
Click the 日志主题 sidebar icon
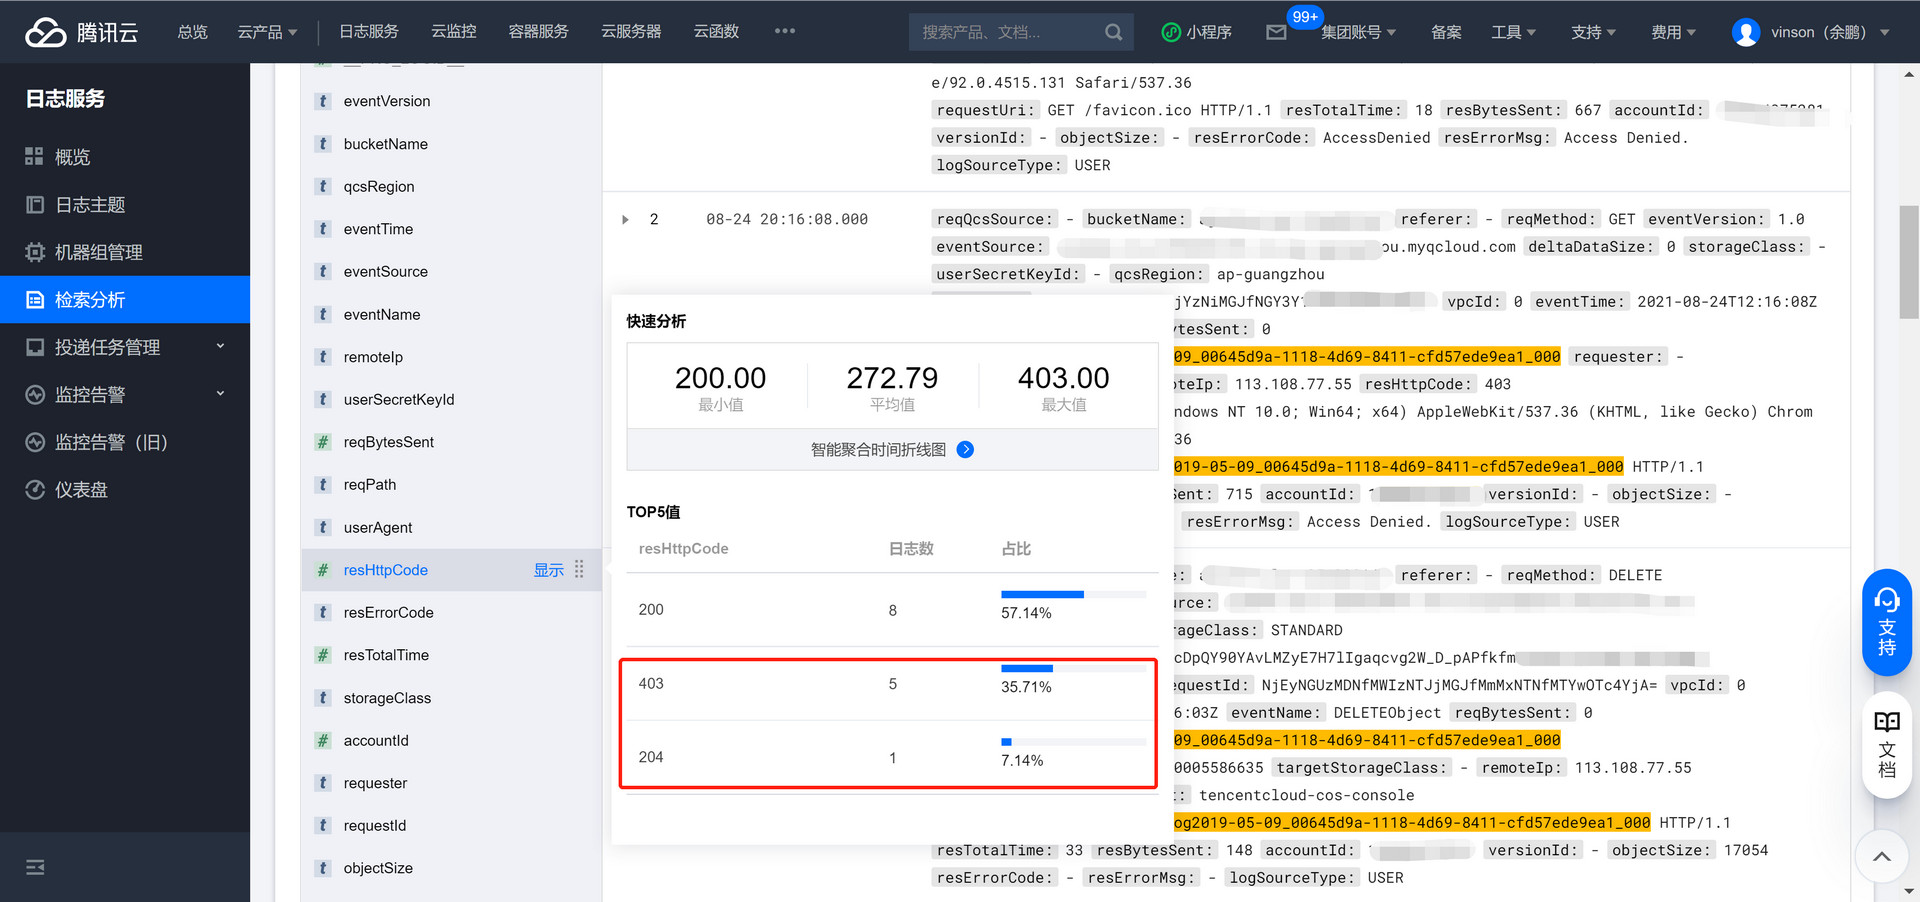34,204
